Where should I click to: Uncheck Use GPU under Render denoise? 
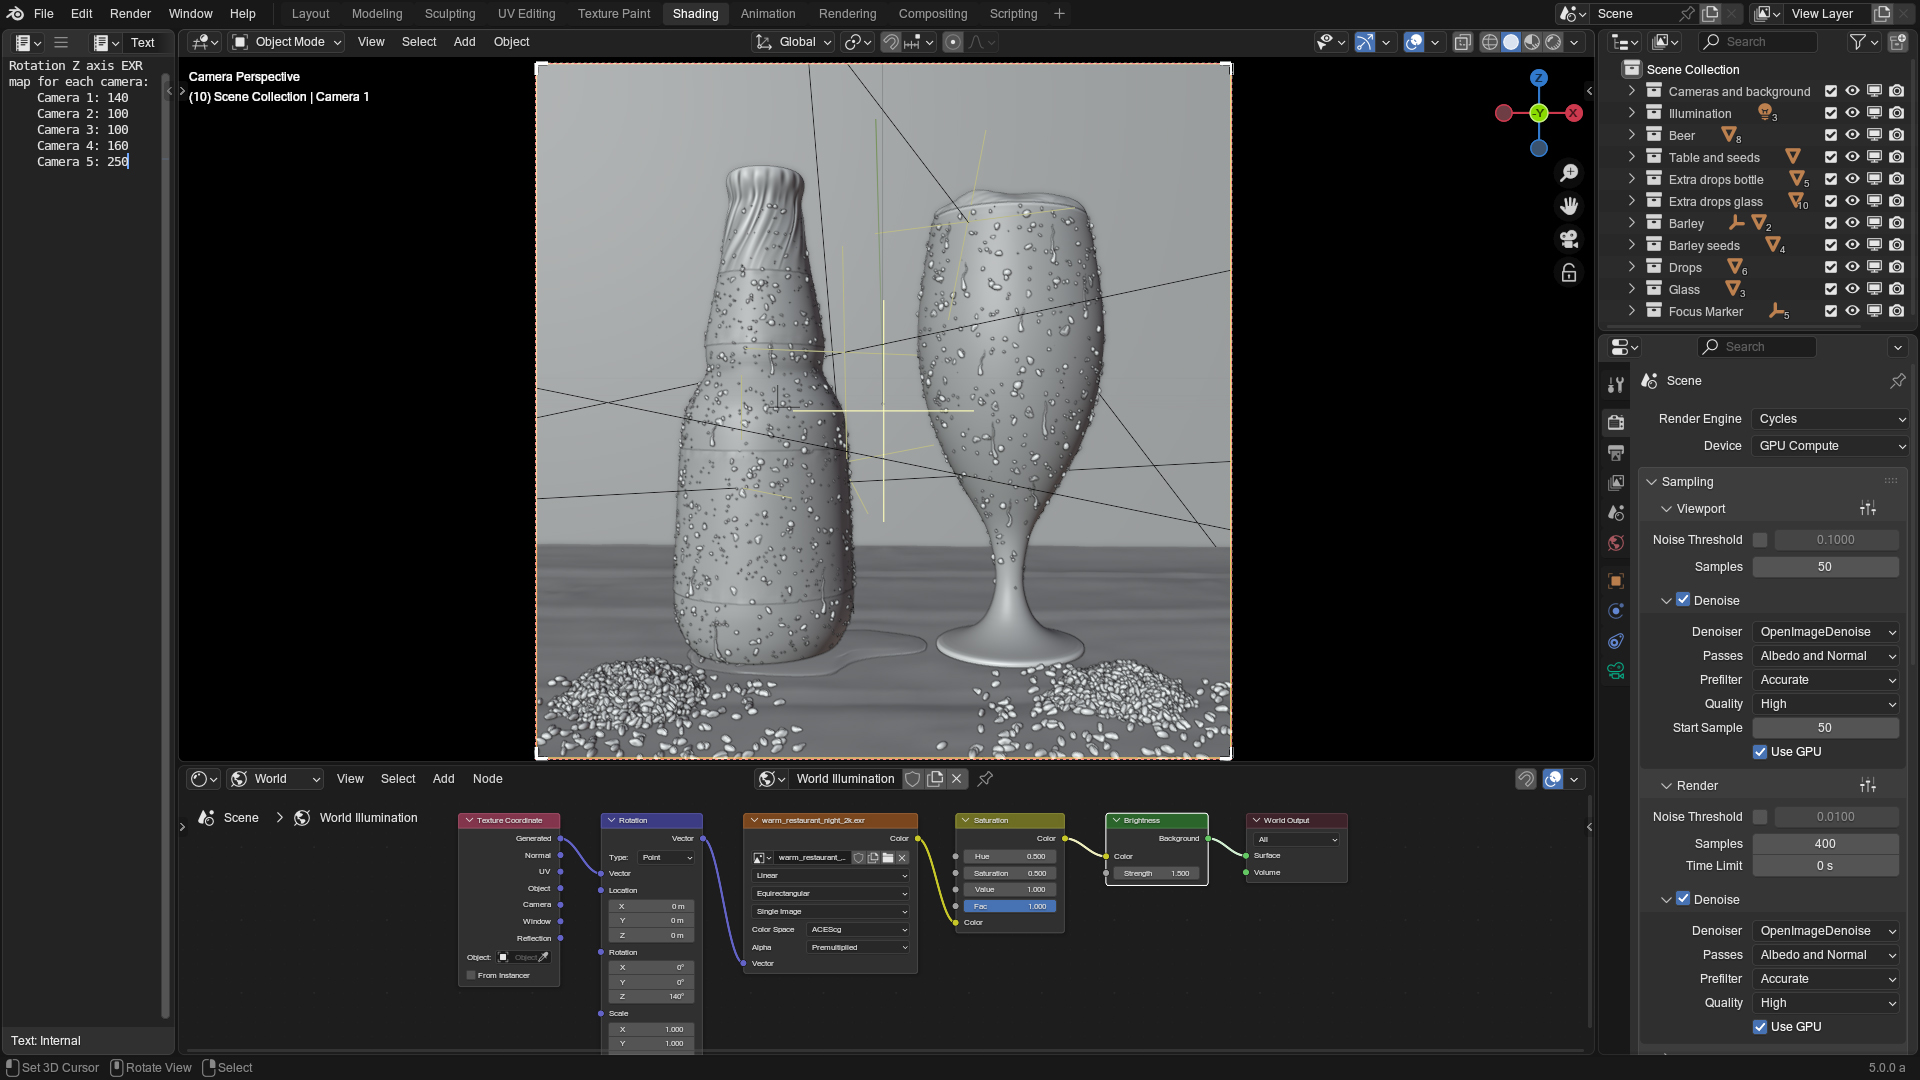1760,1027
